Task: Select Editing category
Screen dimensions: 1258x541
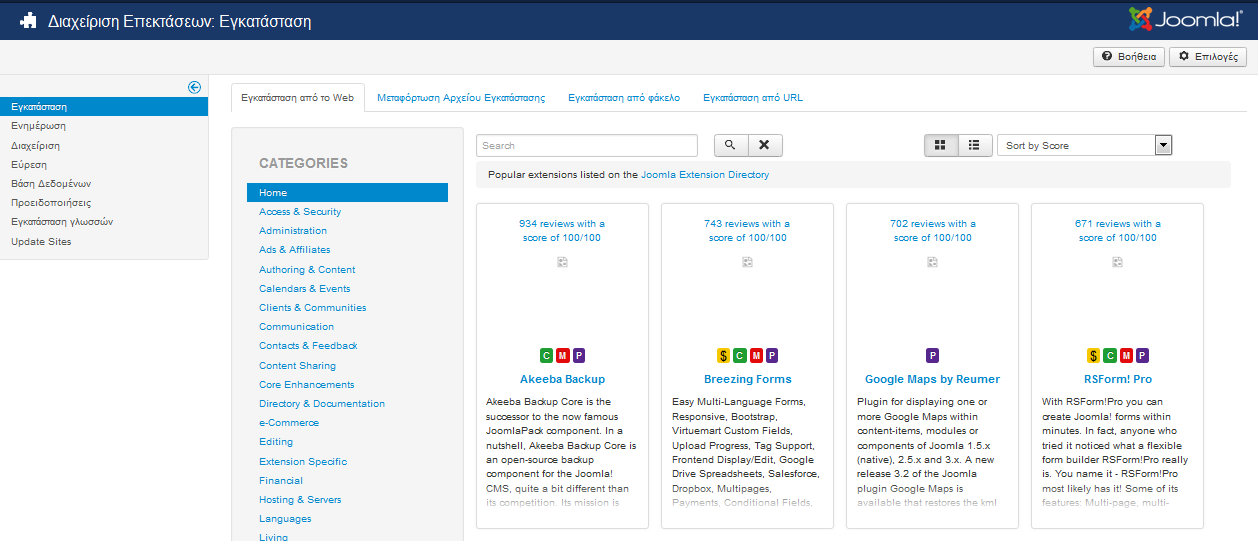Action: click(x=276, y=442)
